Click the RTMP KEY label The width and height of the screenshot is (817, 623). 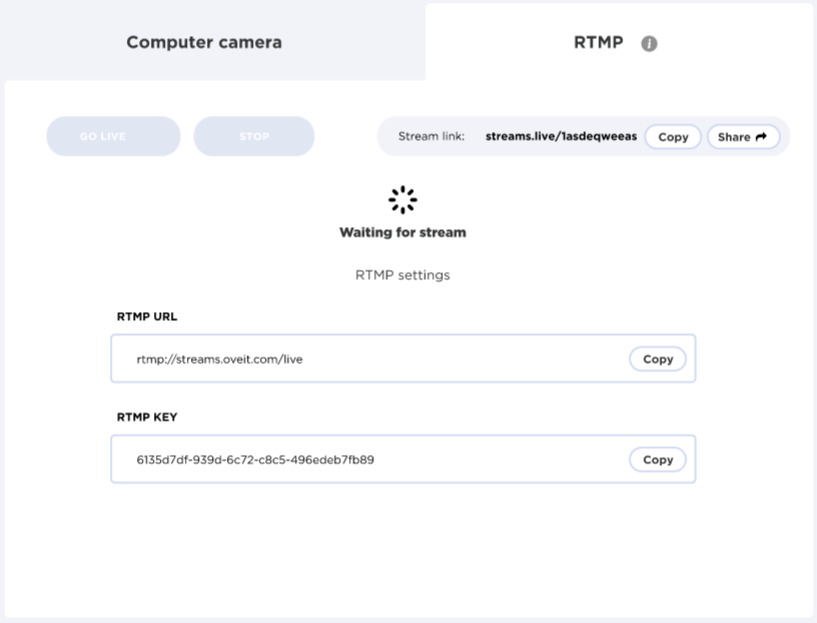tap(147, 417)
